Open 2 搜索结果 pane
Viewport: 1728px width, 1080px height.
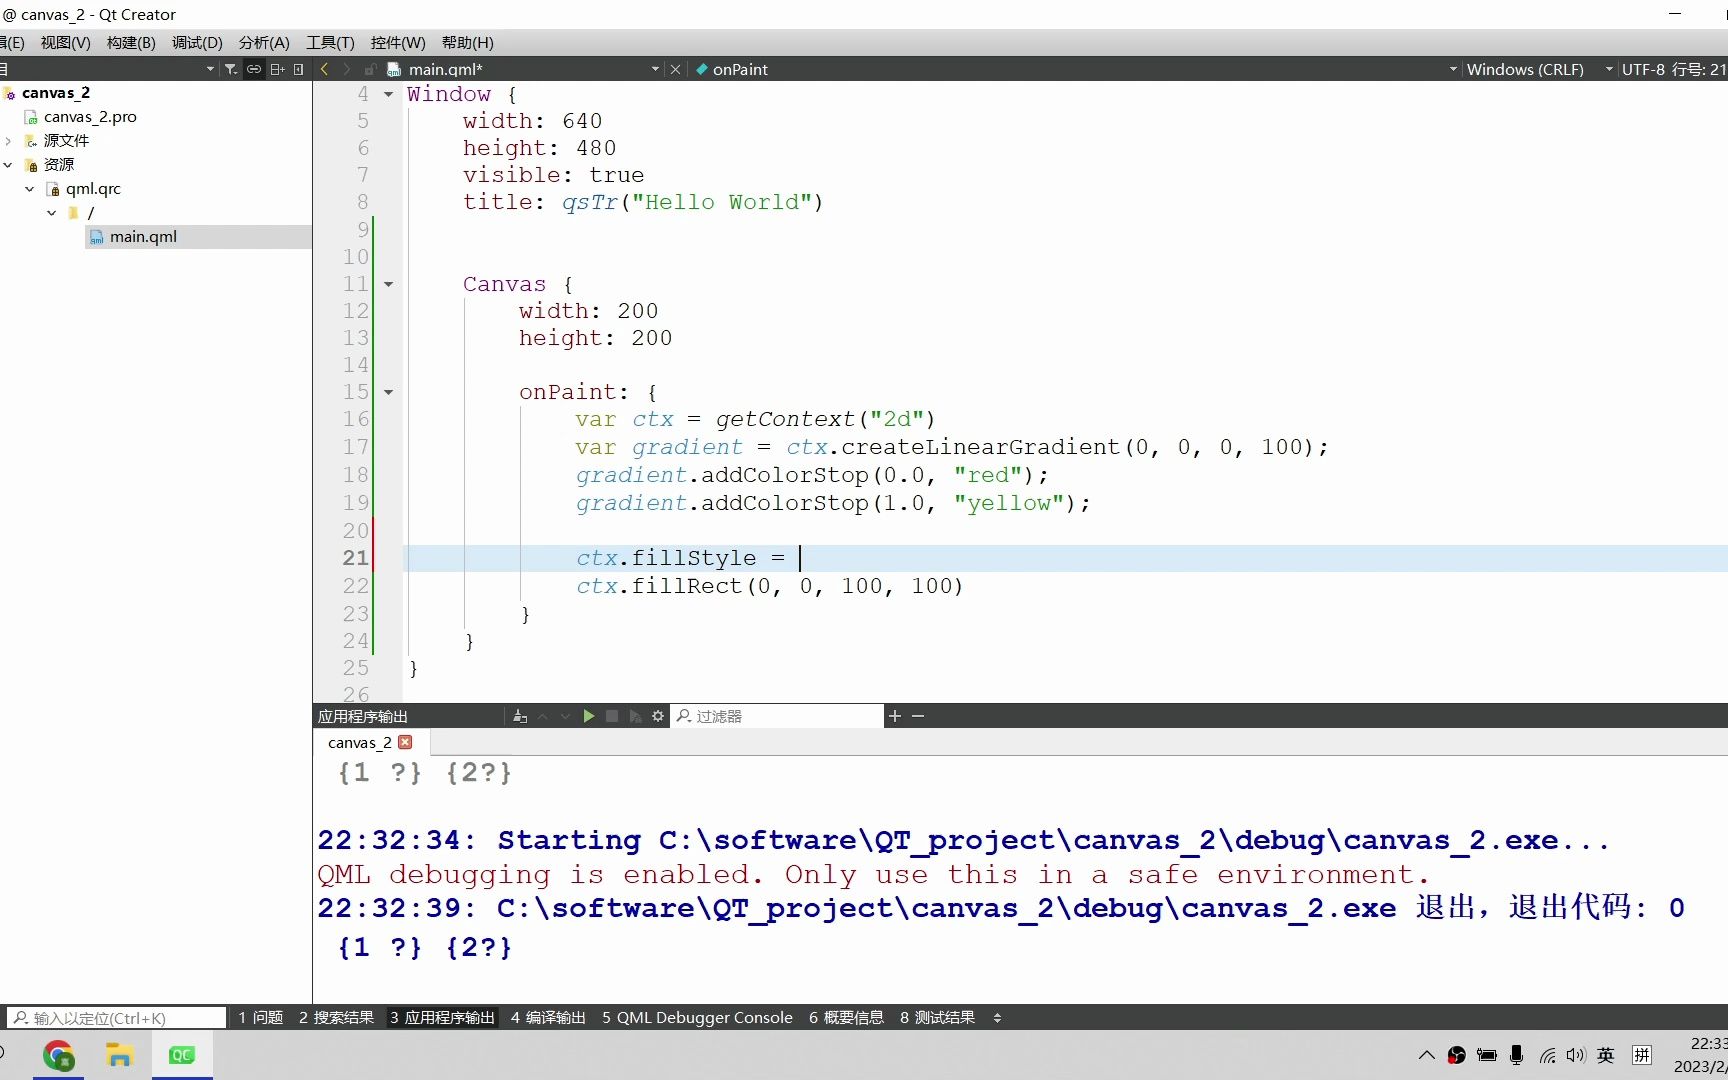click(336, 1018)
